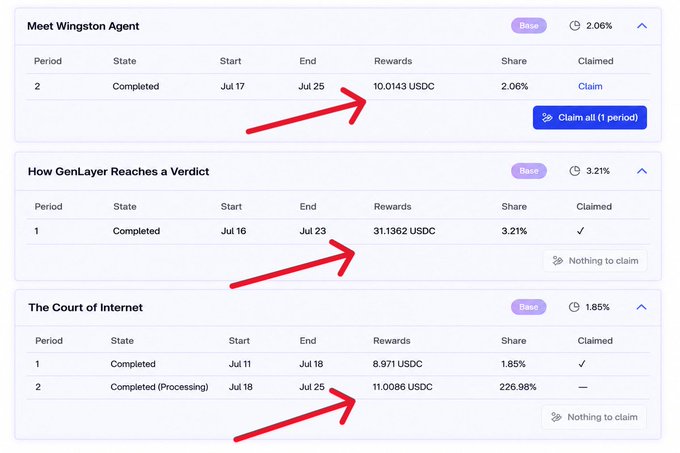Viewport: 680px width, 453px height.
Task: Click The Court of Internet title
Action: pos(85,308)
